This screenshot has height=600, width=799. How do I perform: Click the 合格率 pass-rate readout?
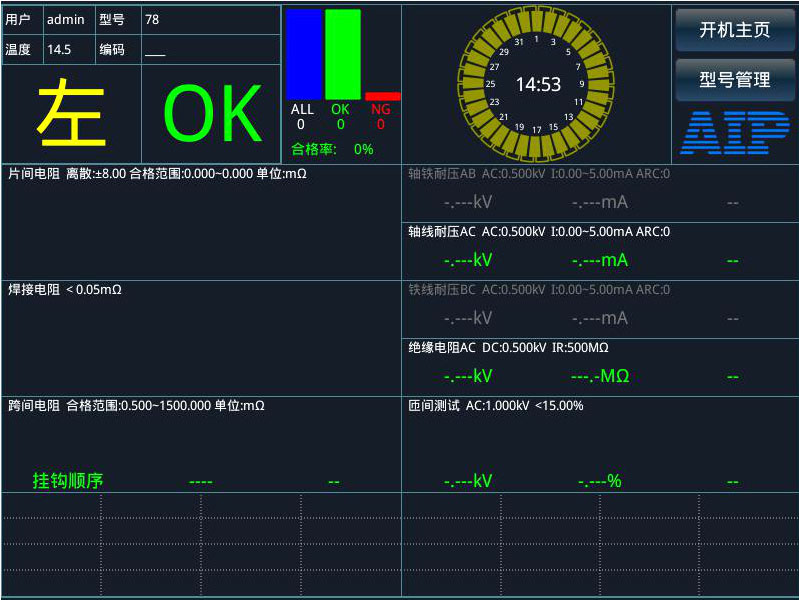(x=333, y=149)
